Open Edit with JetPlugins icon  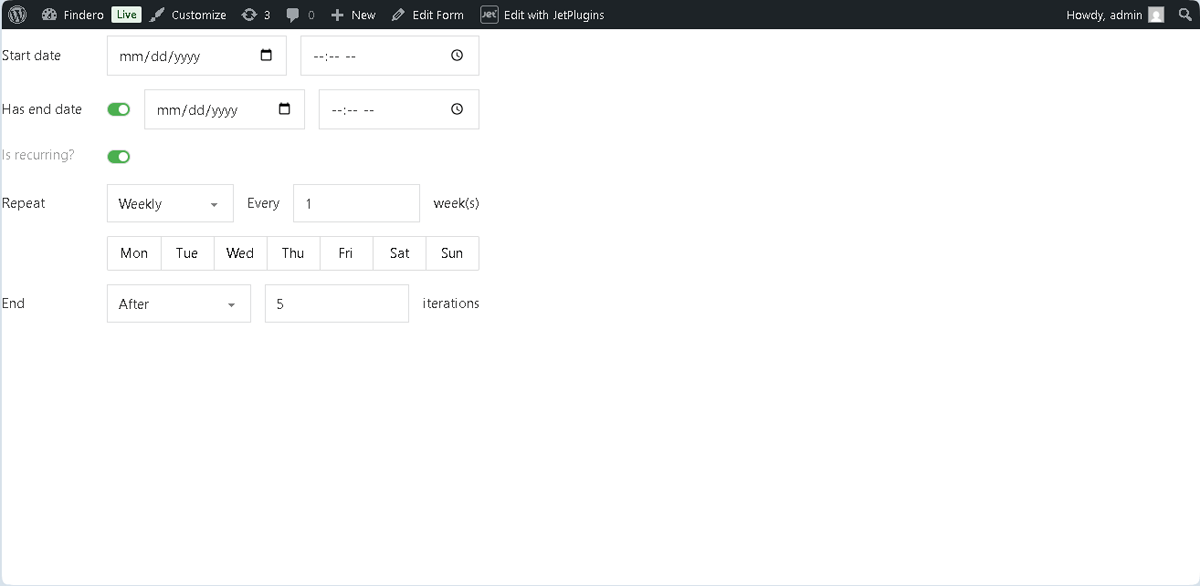tap(489, 14)
